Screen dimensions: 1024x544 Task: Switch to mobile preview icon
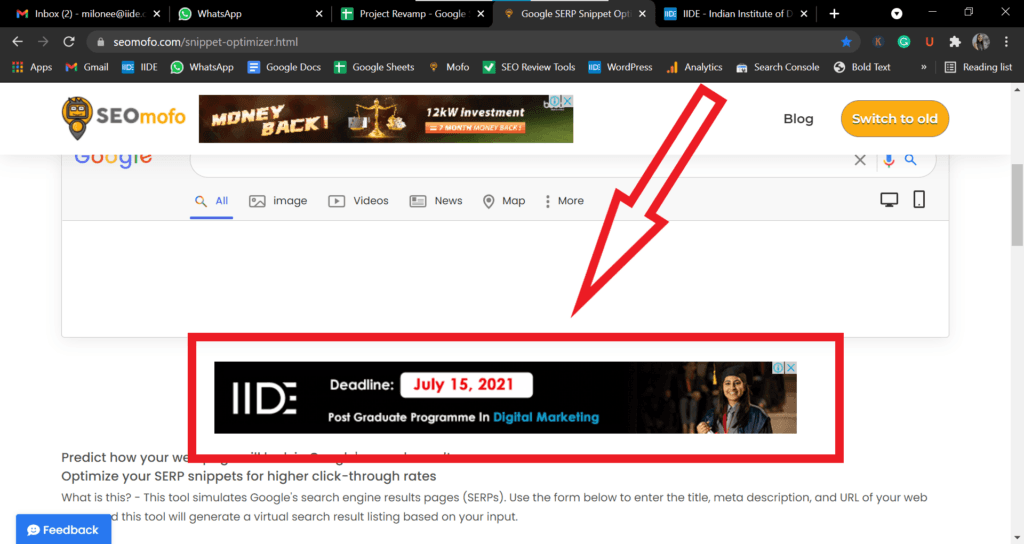tap(919, 199)
